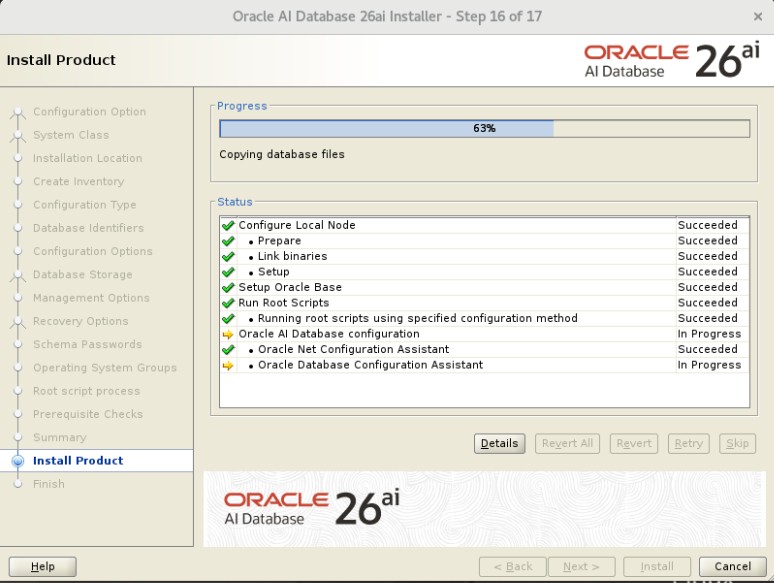Select Configuration Type step
The height and width of the screenshot is (583, 774).
(84, 204)
